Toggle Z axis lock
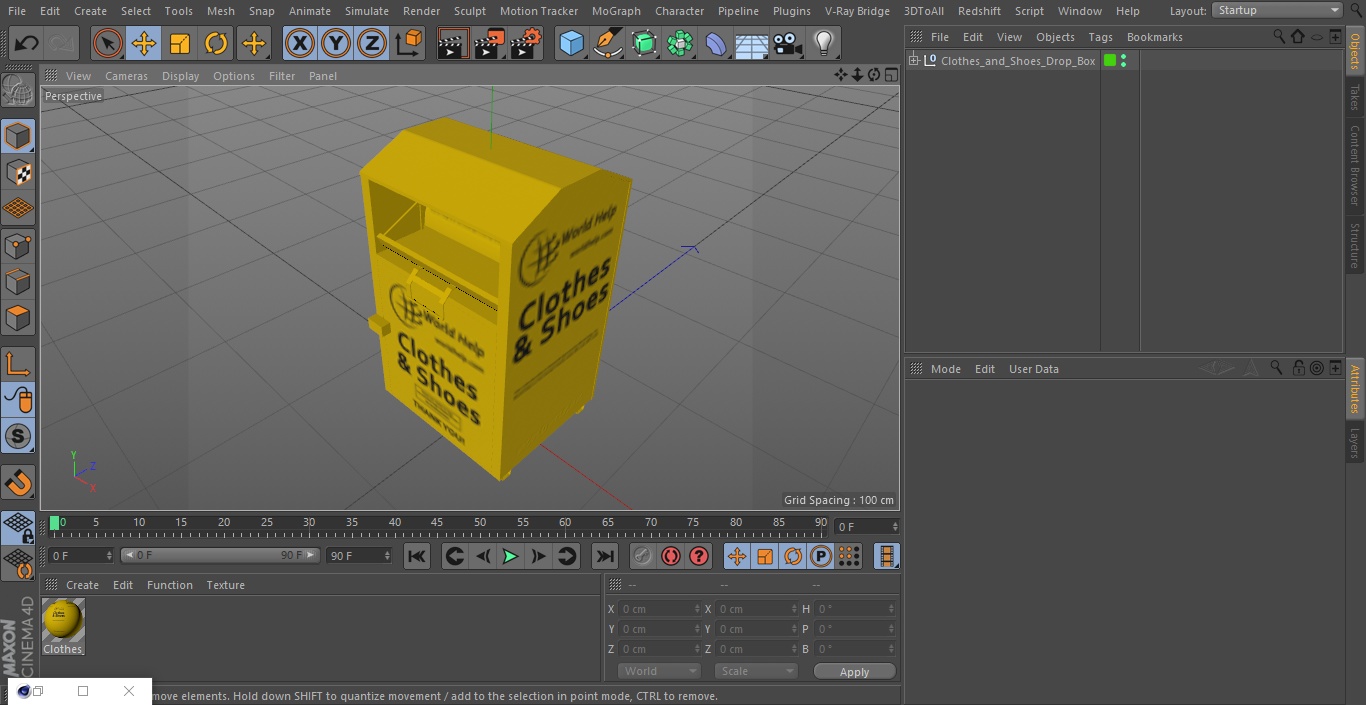 click(x=372, y=43)
